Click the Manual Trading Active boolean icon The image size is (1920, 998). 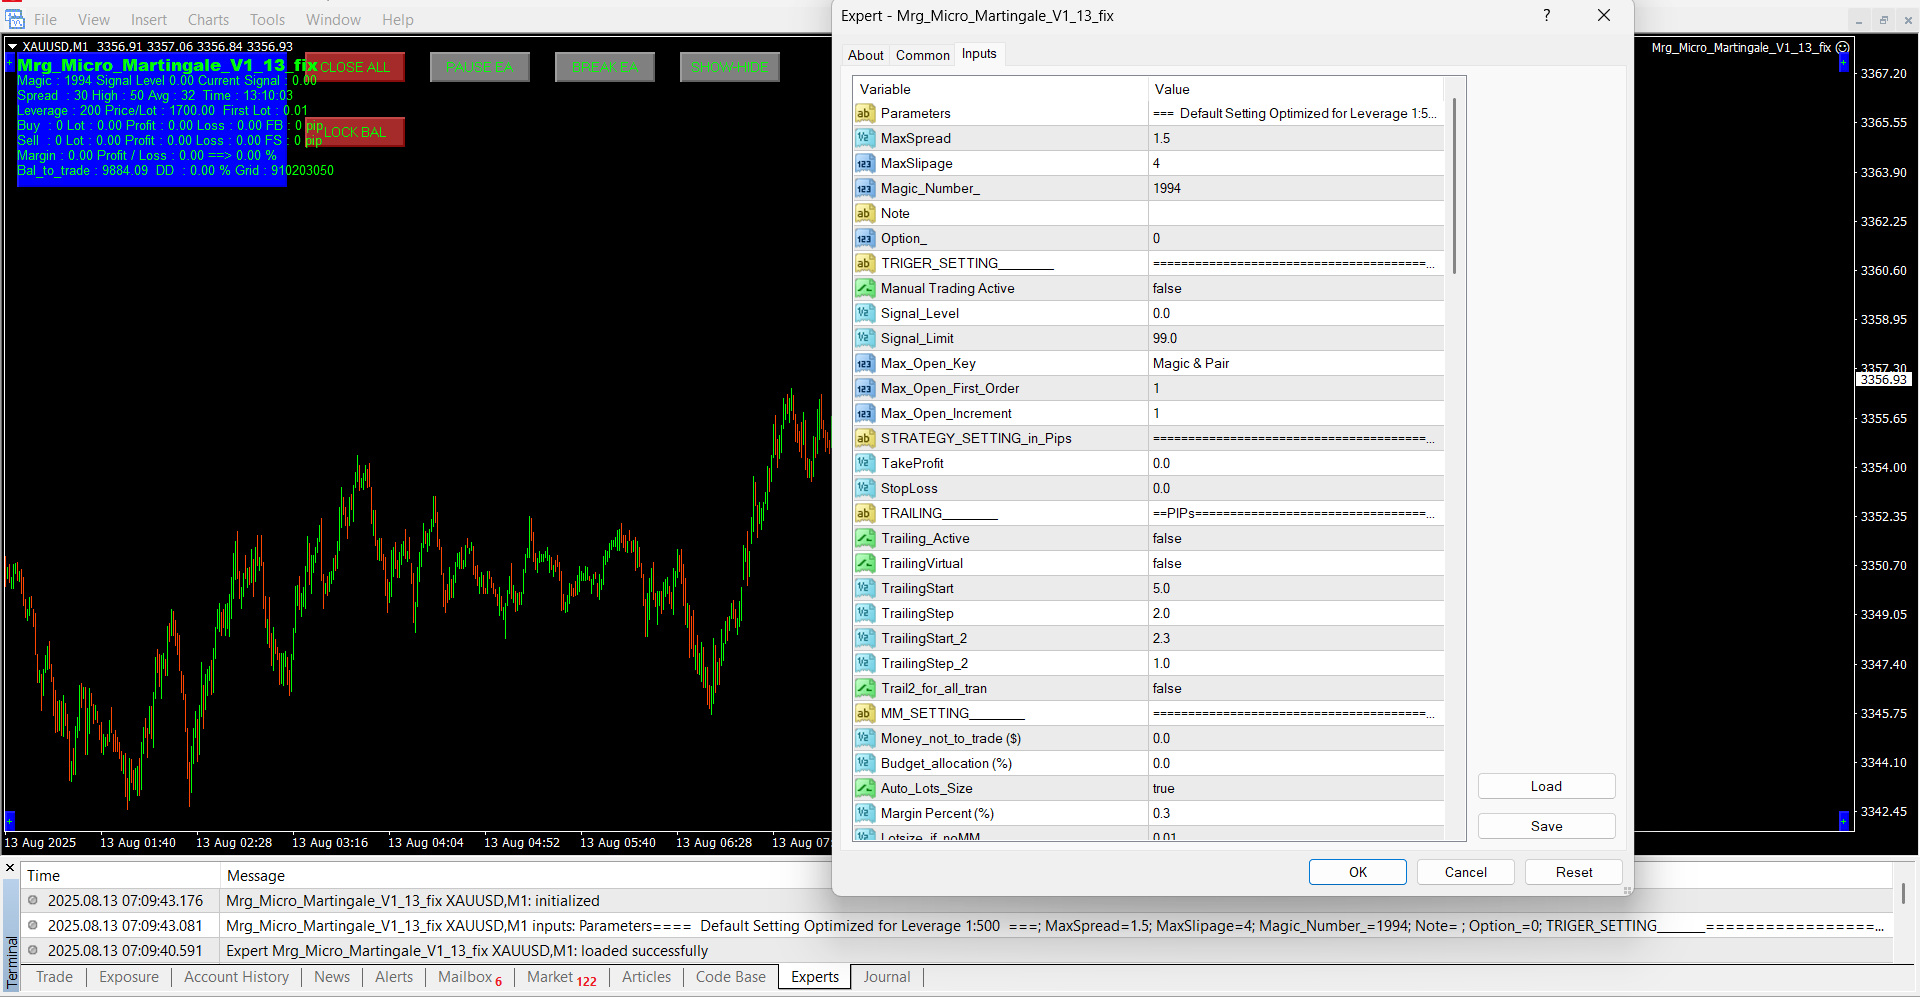864,288
